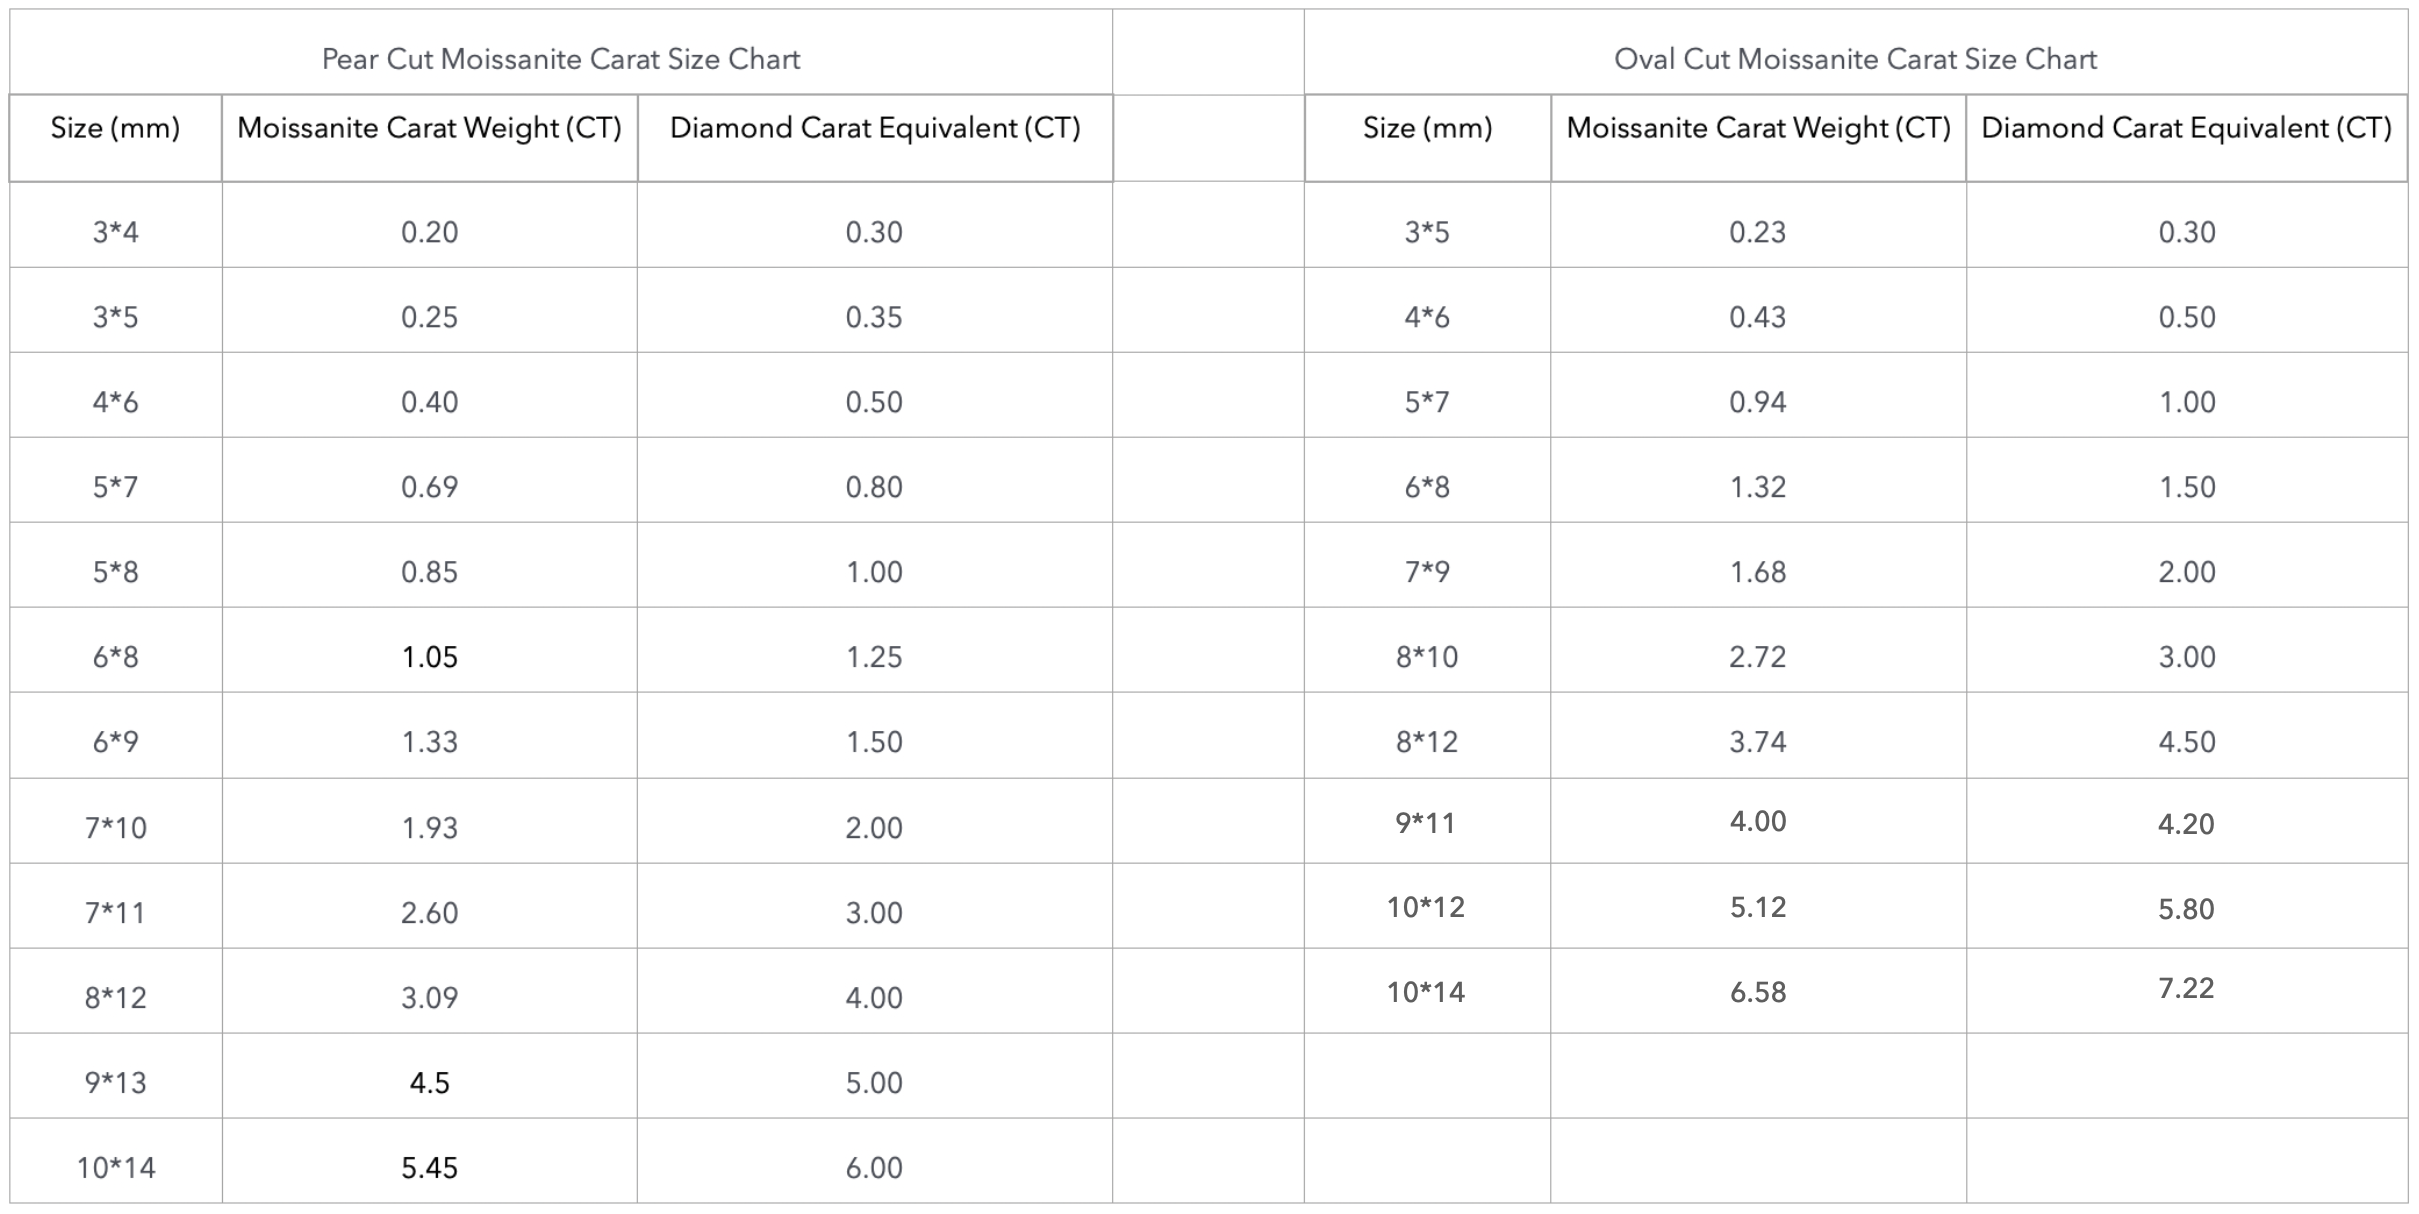This screenshot has width=2419, height=1214.
Task: Click the 6.00 diamond equivalent cell
Action: coord(874,1168)
